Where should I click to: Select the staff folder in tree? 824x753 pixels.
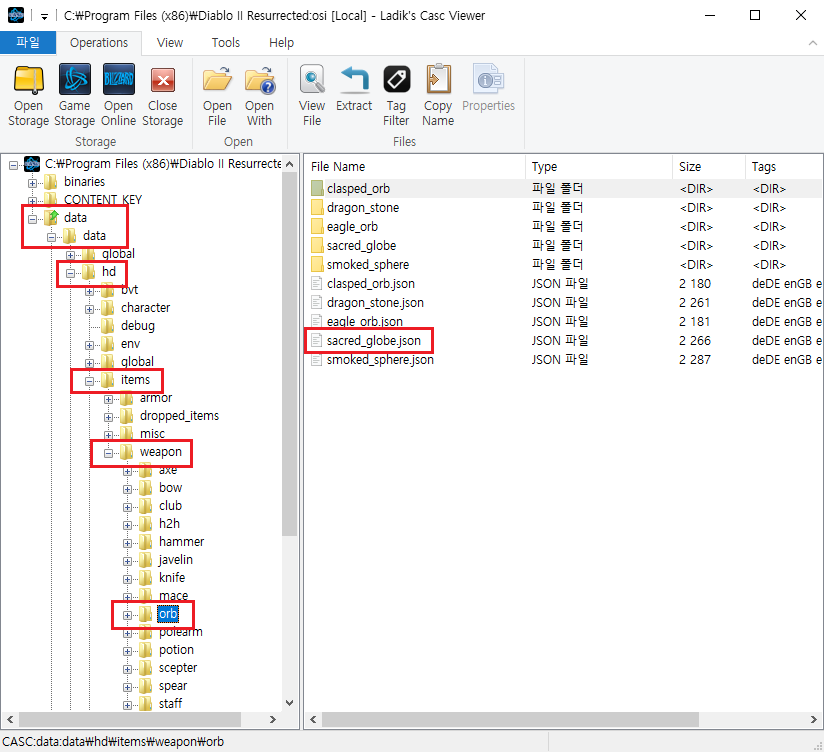pos(170,704)
